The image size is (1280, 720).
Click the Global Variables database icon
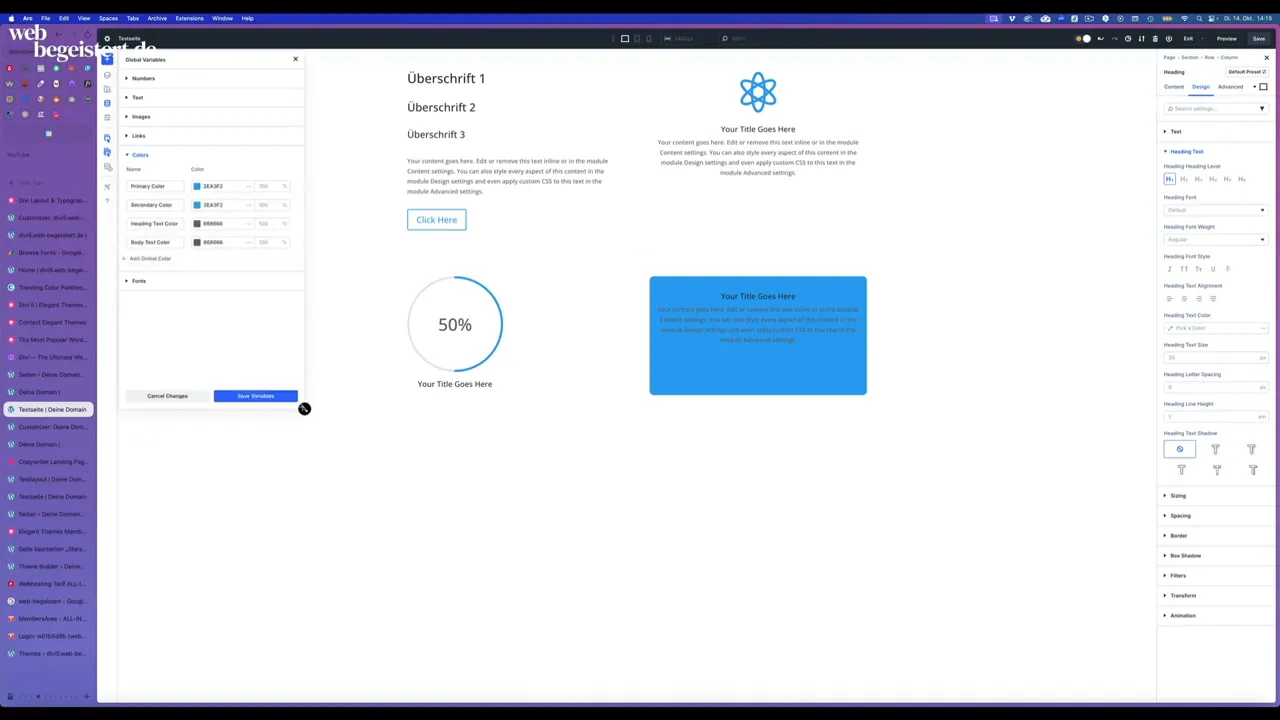[107, 103]
